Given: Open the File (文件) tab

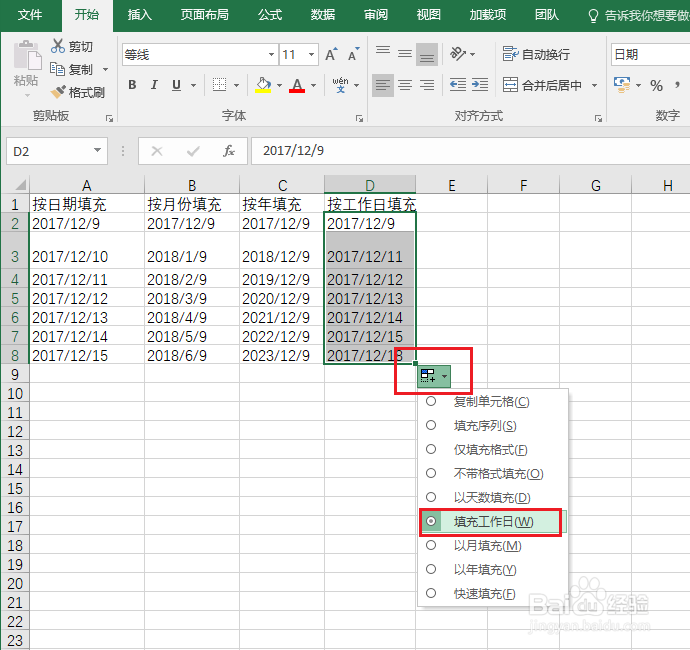Looking at the screenshot, I should (30, 15).
